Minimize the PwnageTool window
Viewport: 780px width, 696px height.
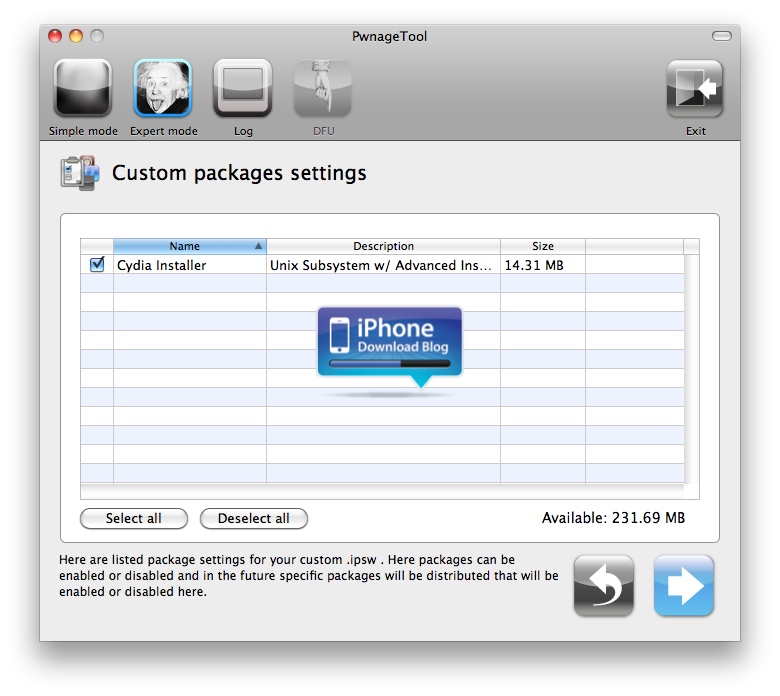[76, 36]
